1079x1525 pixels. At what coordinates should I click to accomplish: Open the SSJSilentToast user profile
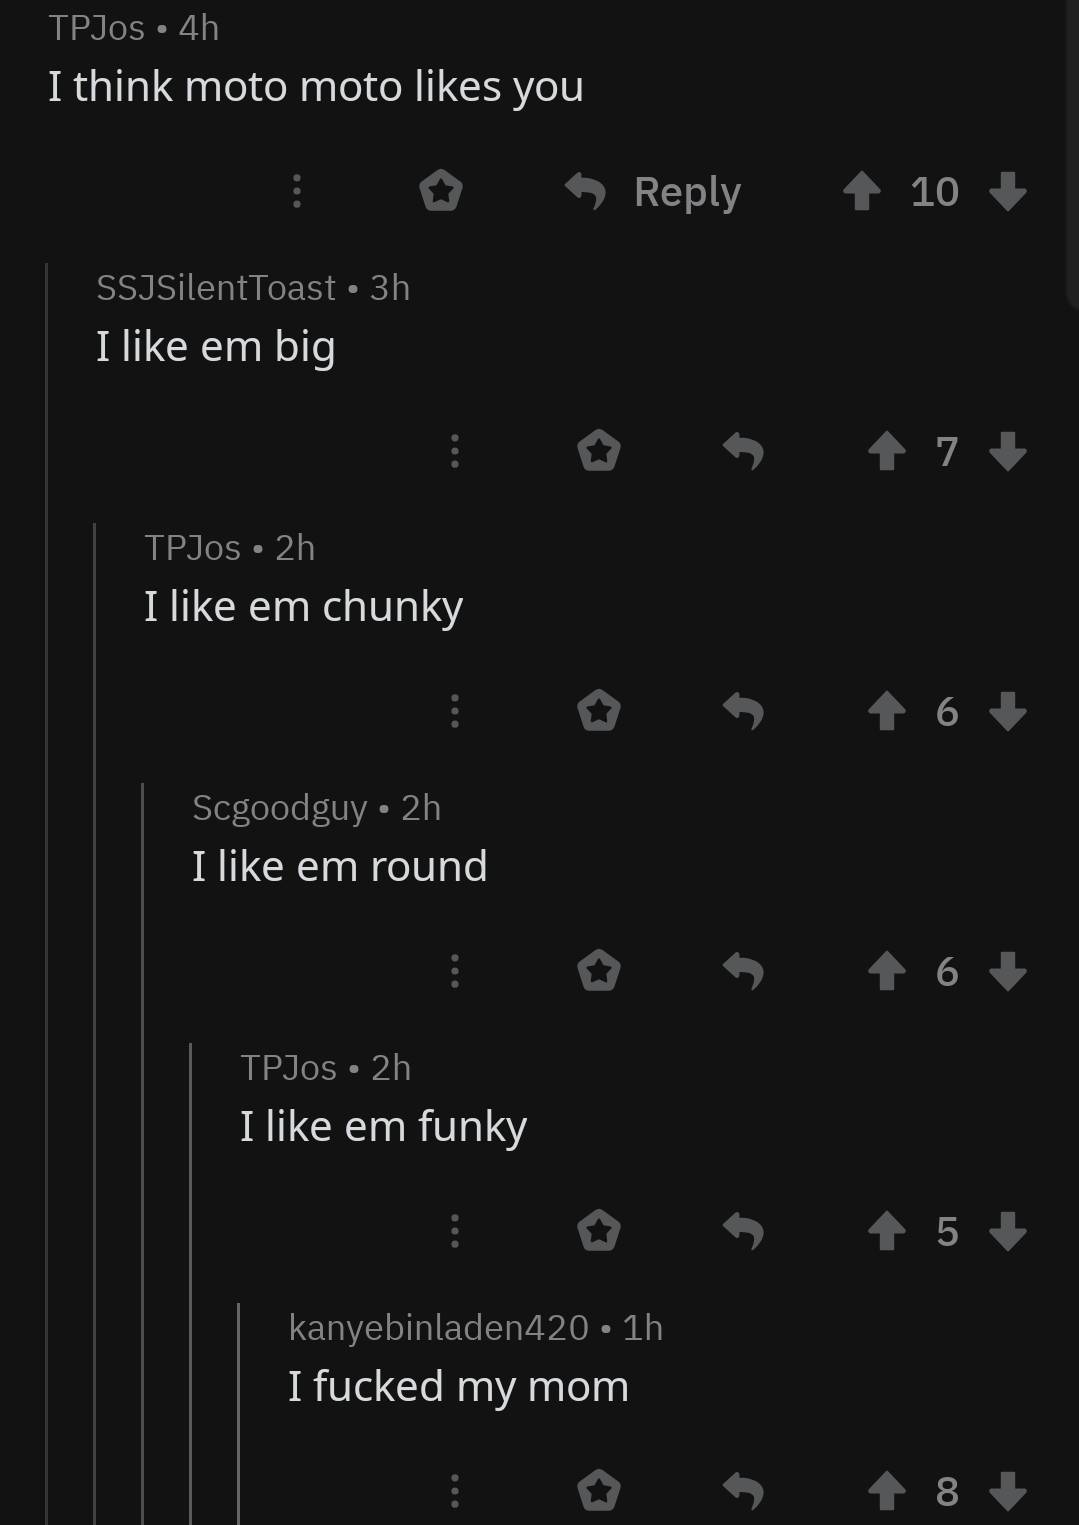pyautogui.click(x=216, y=288)
